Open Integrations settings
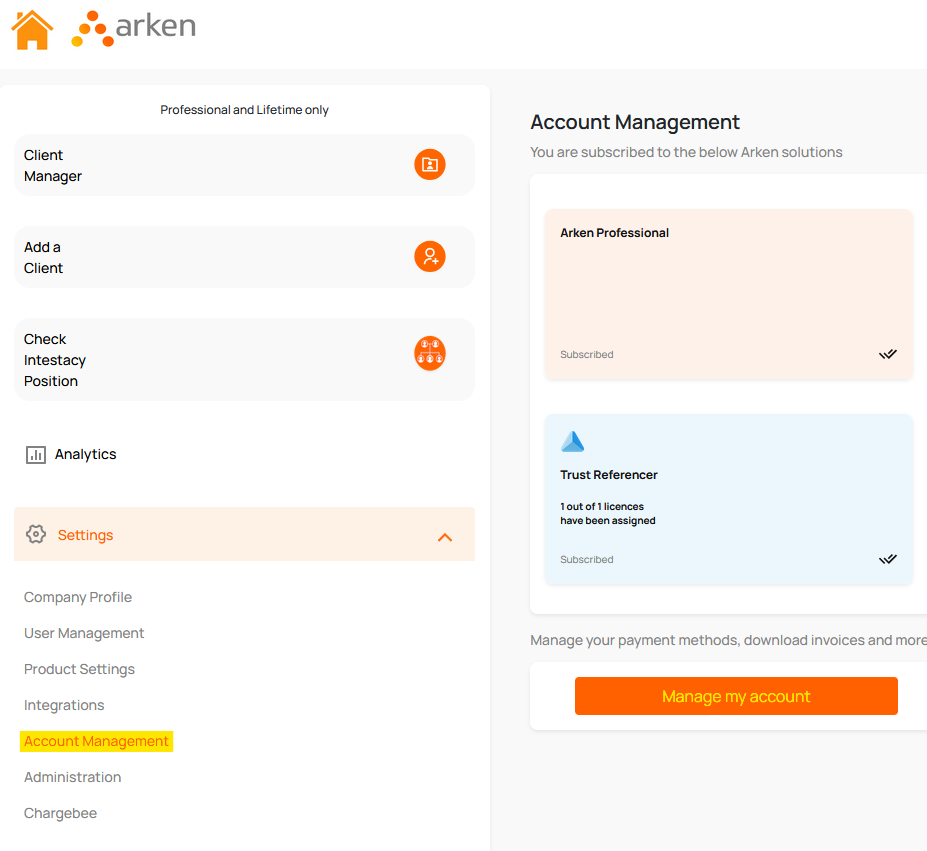This screenshot has height=851, width=927. (64, 706)
